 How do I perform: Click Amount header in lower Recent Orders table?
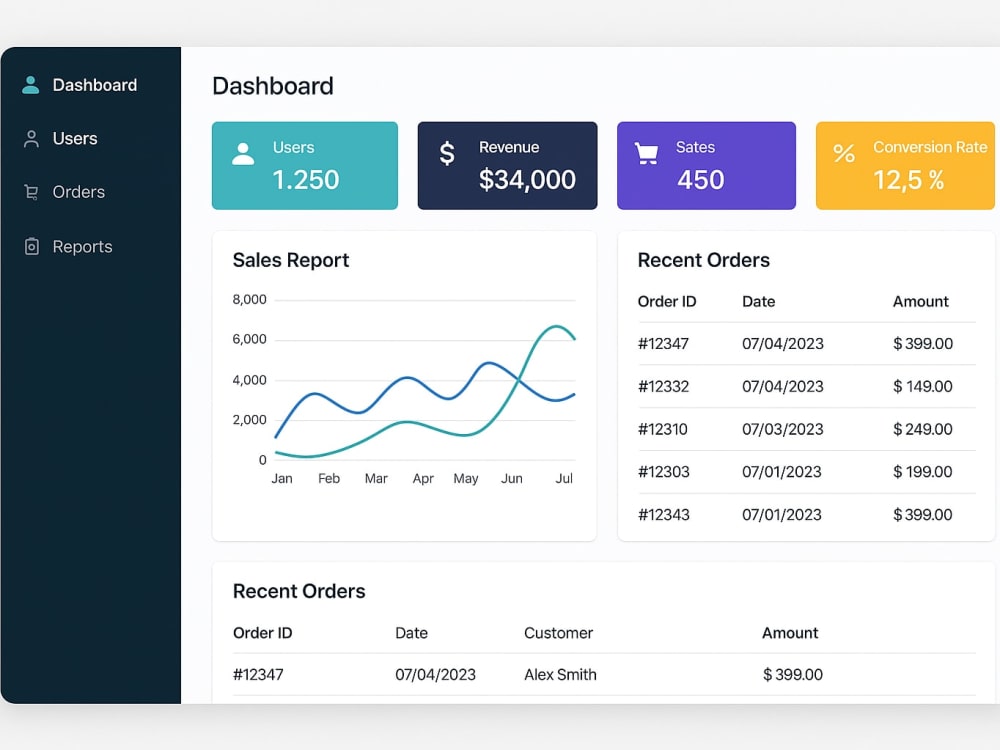click(x=790, y=633)
